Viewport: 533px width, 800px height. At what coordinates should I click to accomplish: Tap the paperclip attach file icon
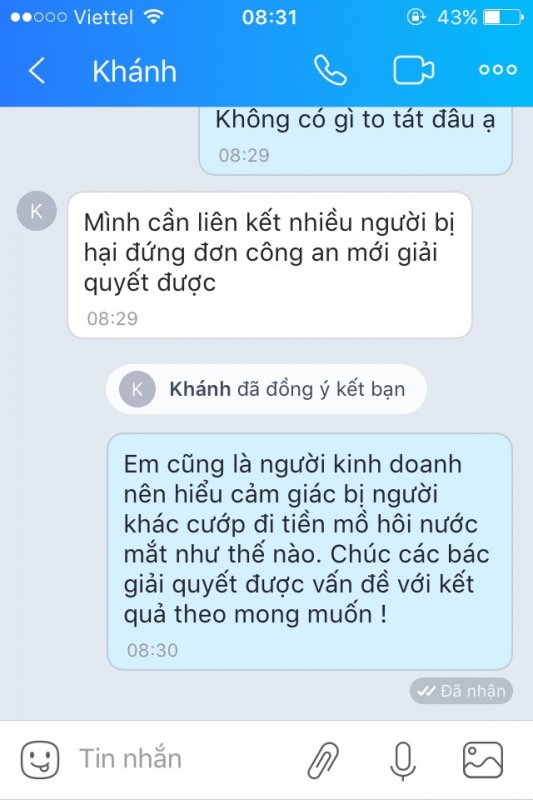coord(323,760)
